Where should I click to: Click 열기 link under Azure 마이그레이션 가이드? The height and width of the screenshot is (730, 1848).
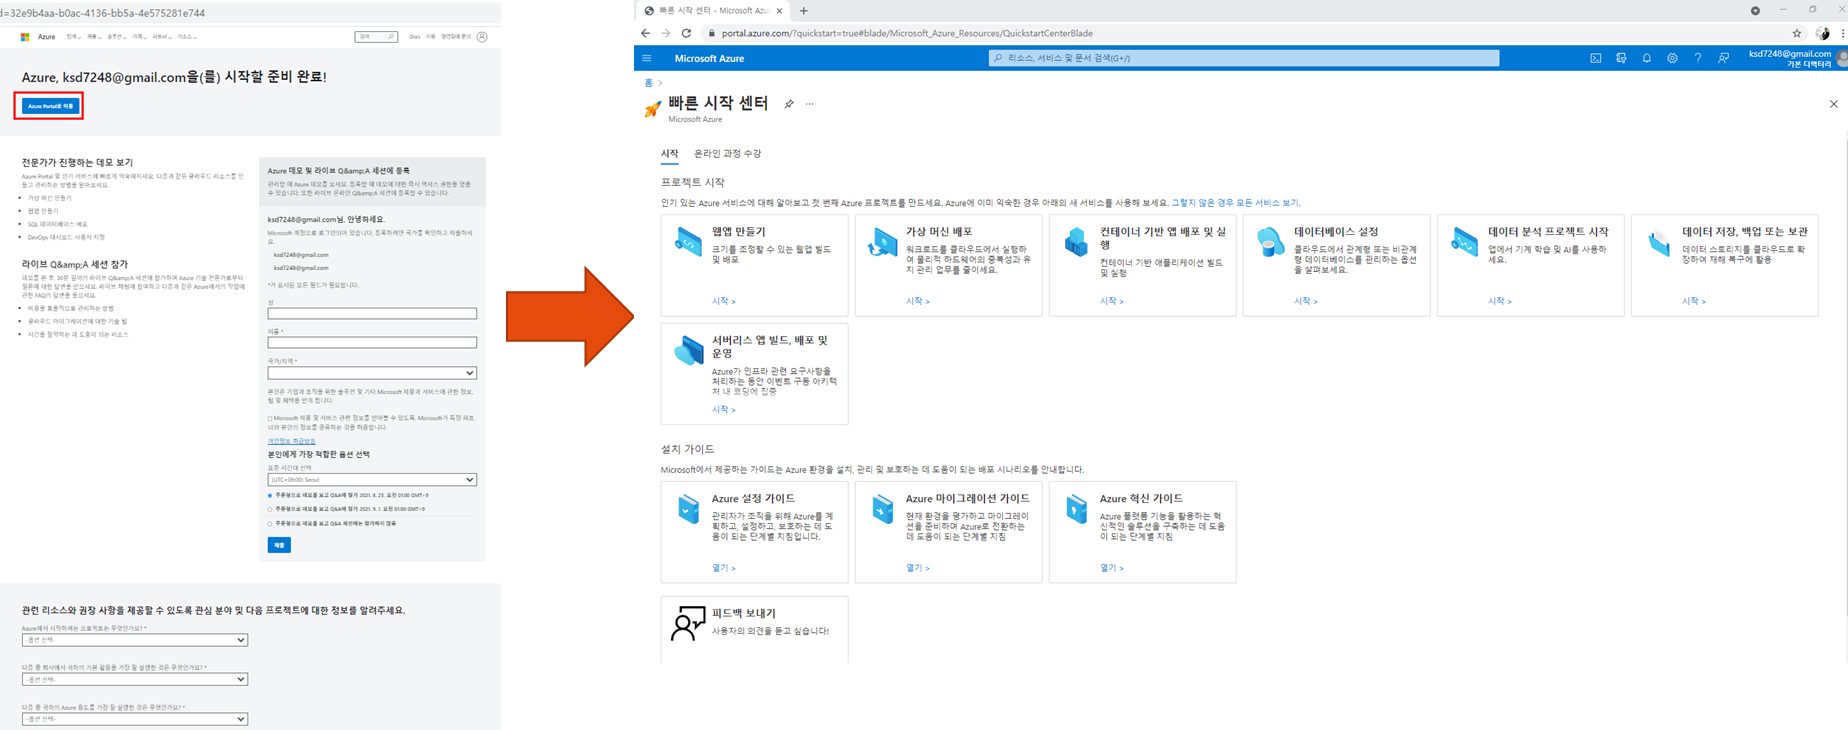pyautogui.click(x=917, y=568)
